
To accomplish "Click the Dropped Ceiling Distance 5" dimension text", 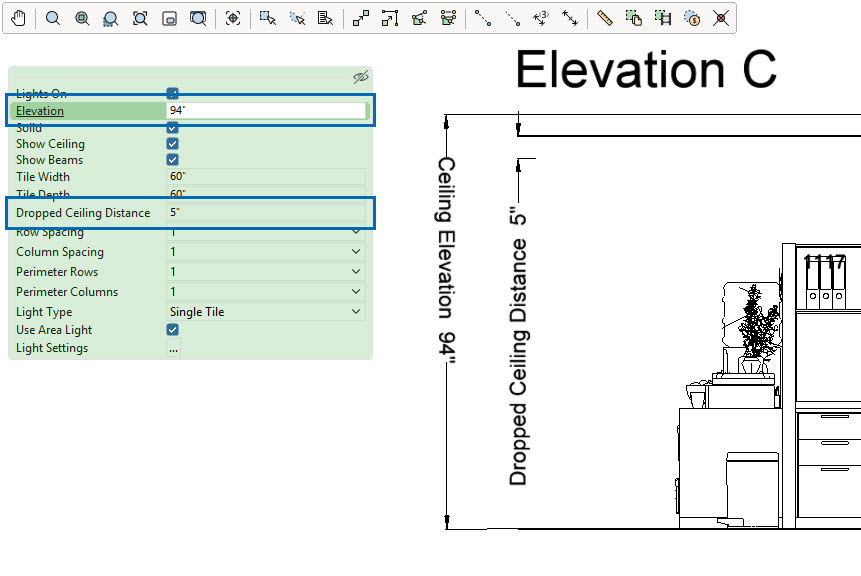I will pyautogui.click(x=518, y=346).
